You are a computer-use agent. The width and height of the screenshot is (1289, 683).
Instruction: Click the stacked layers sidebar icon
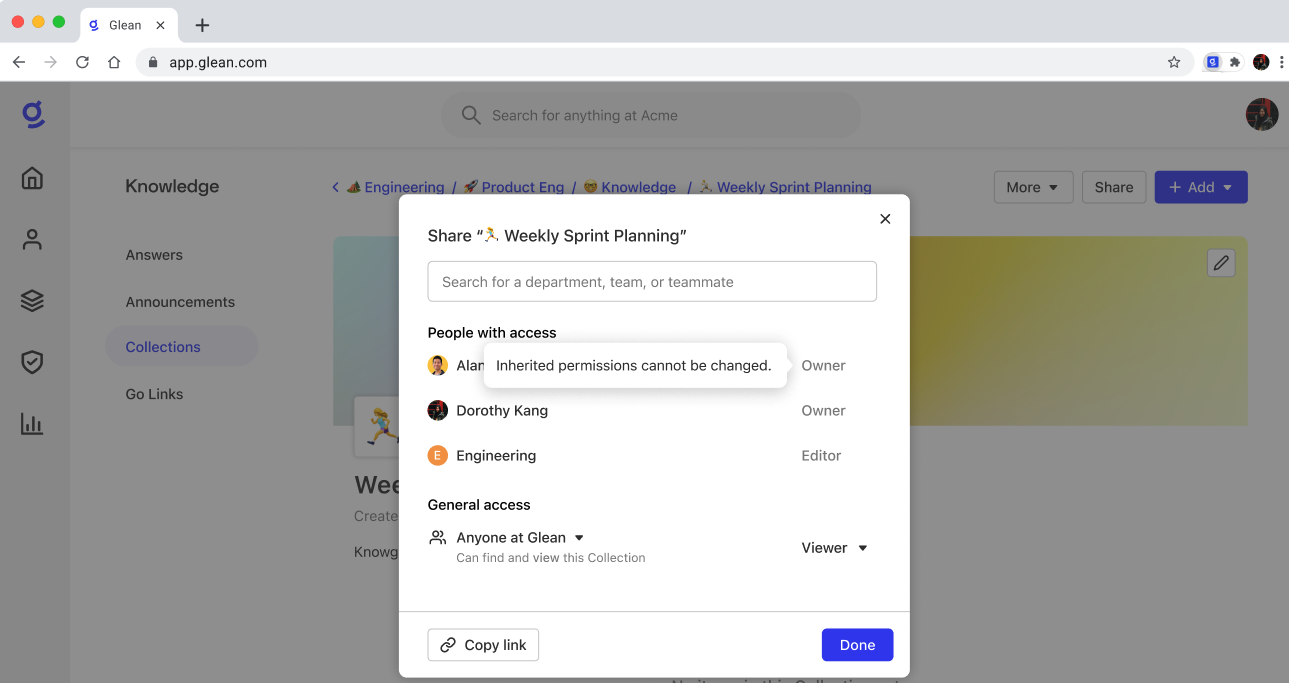coord(33,301)
